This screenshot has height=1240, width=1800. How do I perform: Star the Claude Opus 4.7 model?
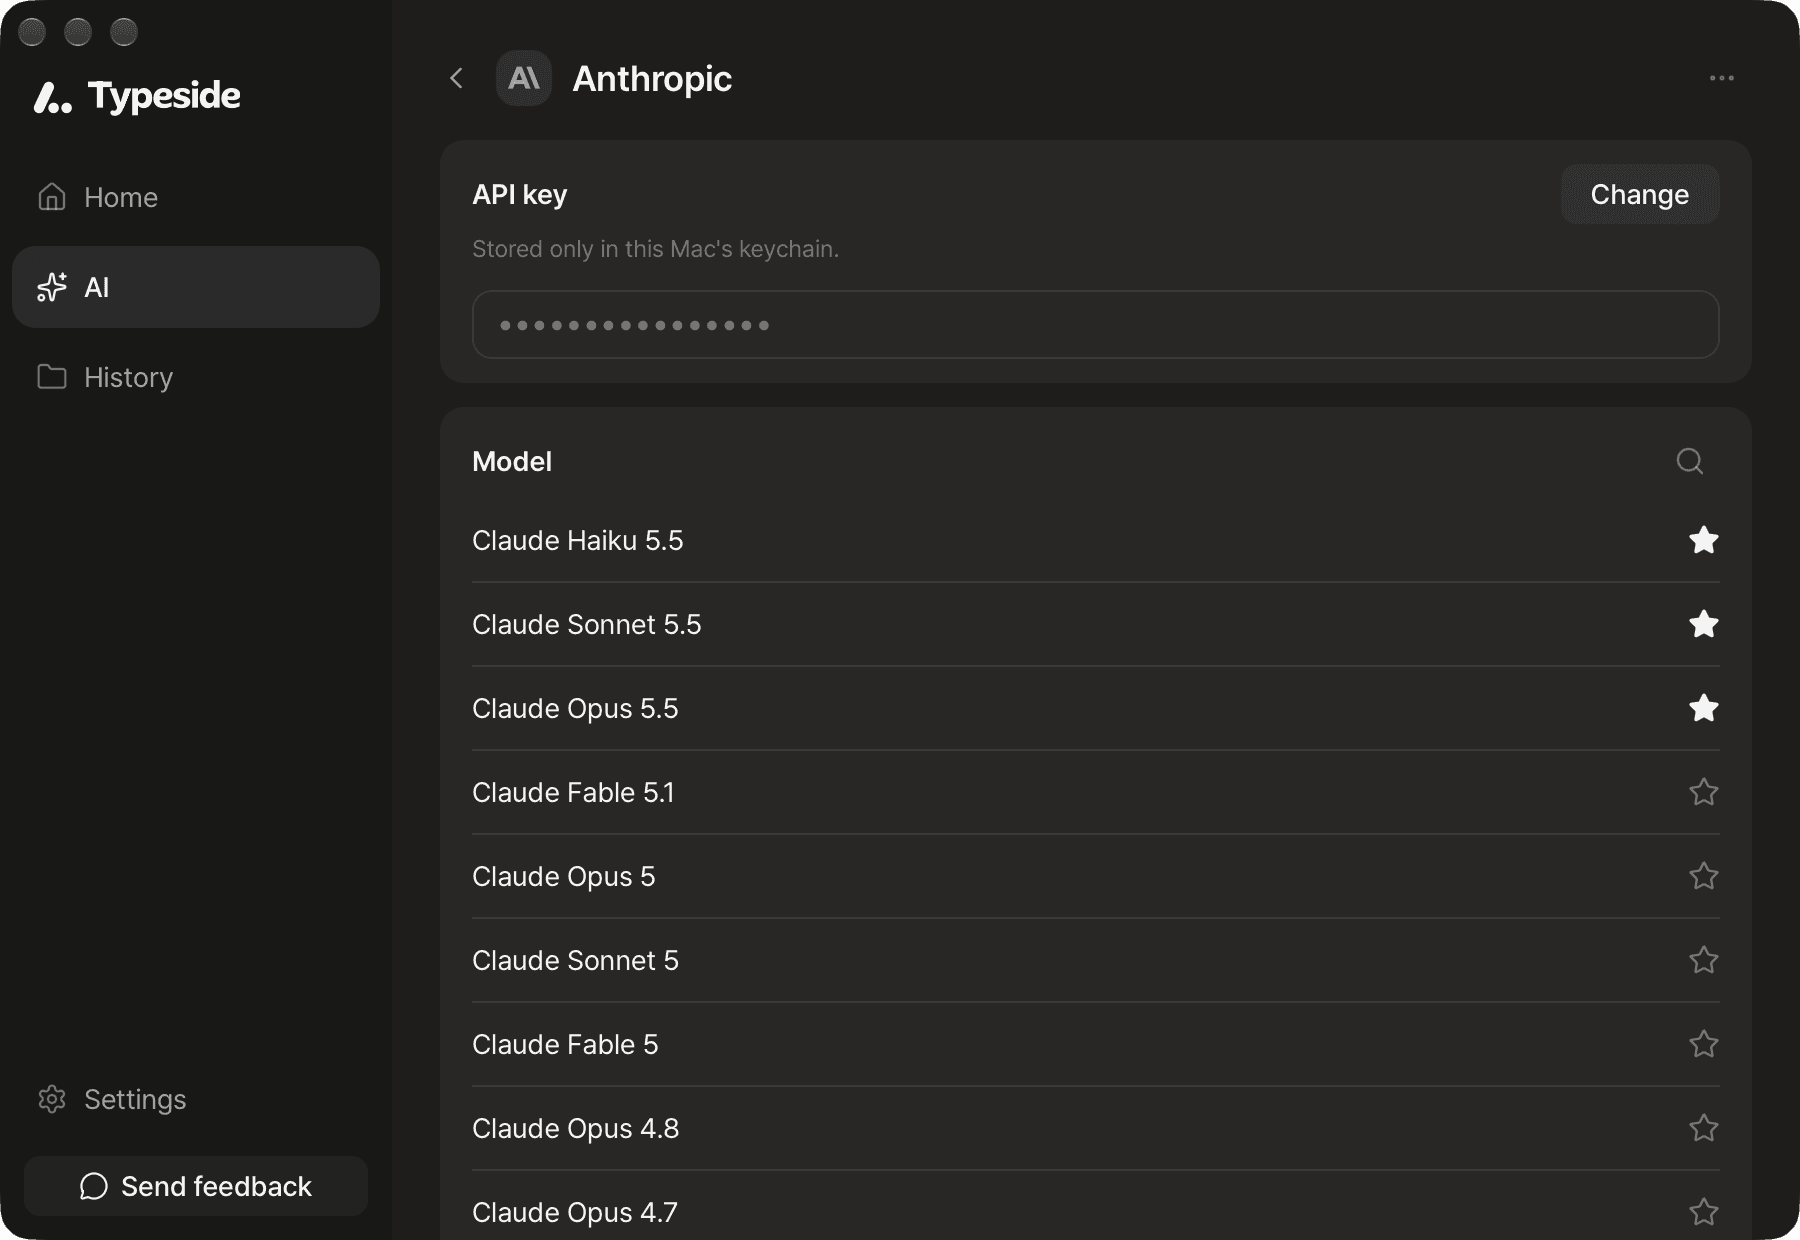click(x=1703, y=1212)
